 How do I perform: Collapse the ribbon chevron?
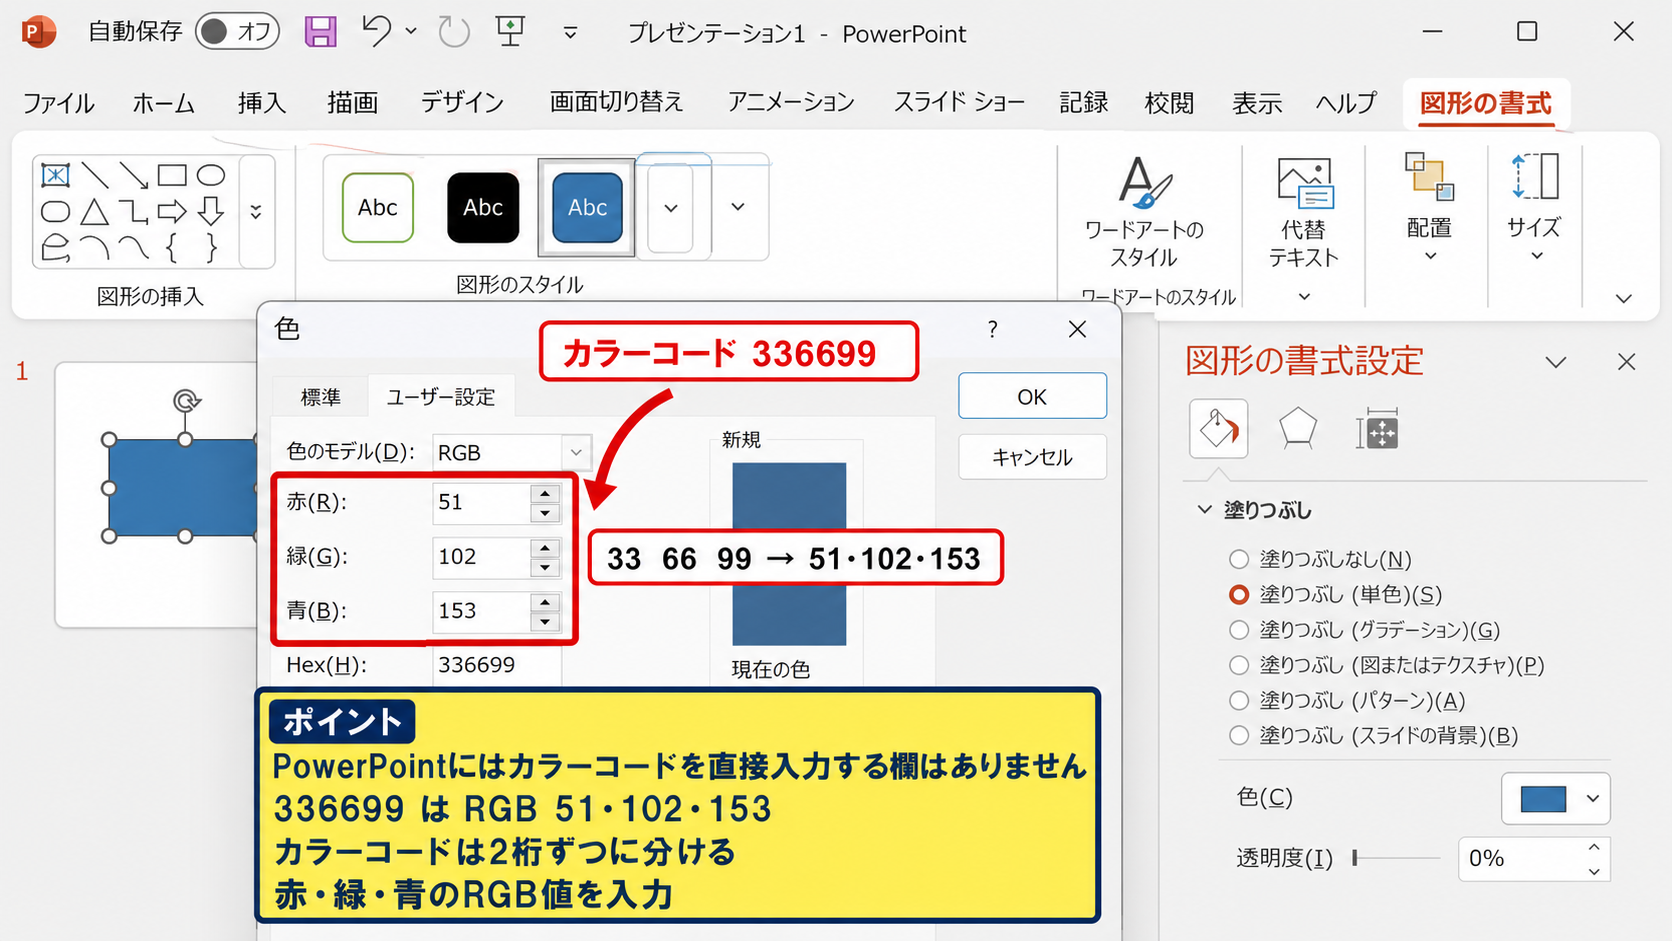point(1624,298)
